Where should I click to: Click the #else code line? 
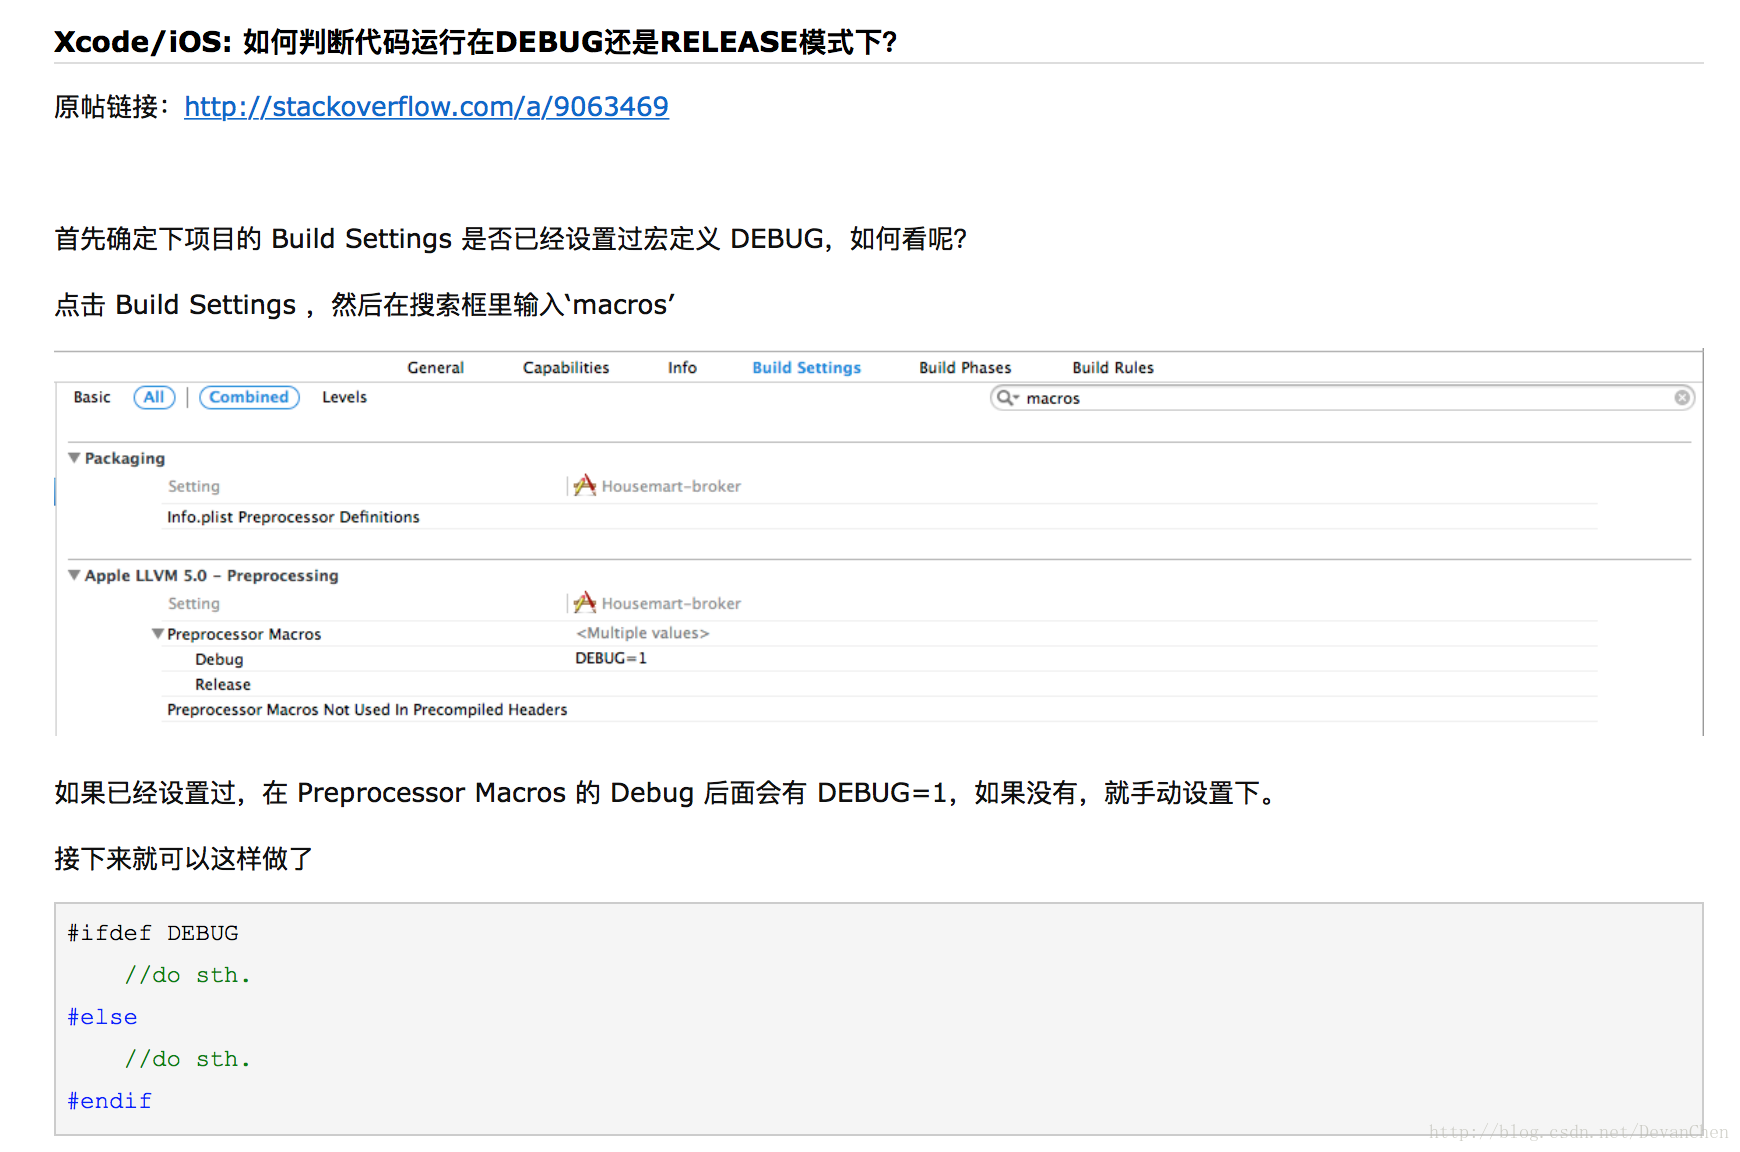click(102, 1017)
